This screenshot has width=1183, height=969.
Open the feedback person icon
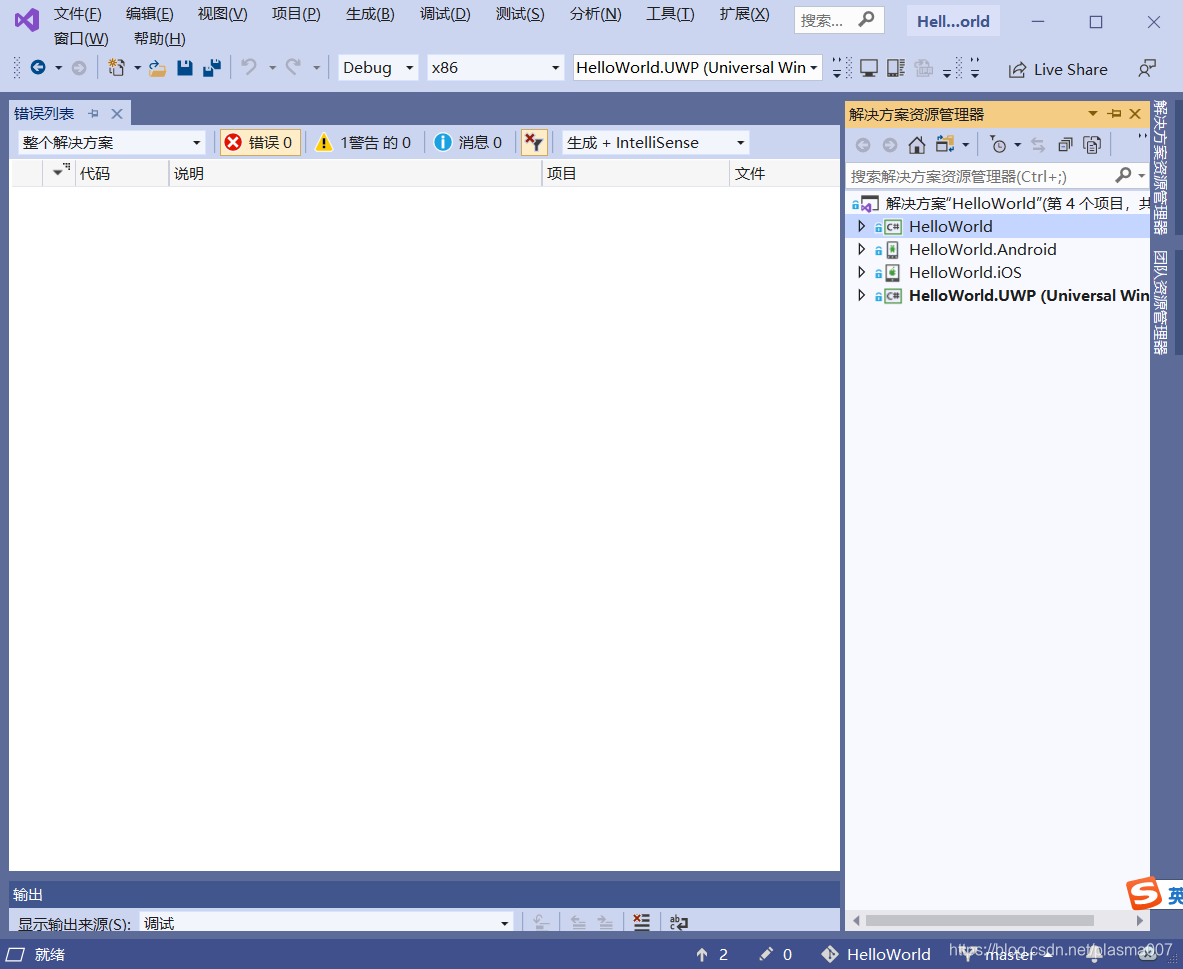click(1147, 69)
